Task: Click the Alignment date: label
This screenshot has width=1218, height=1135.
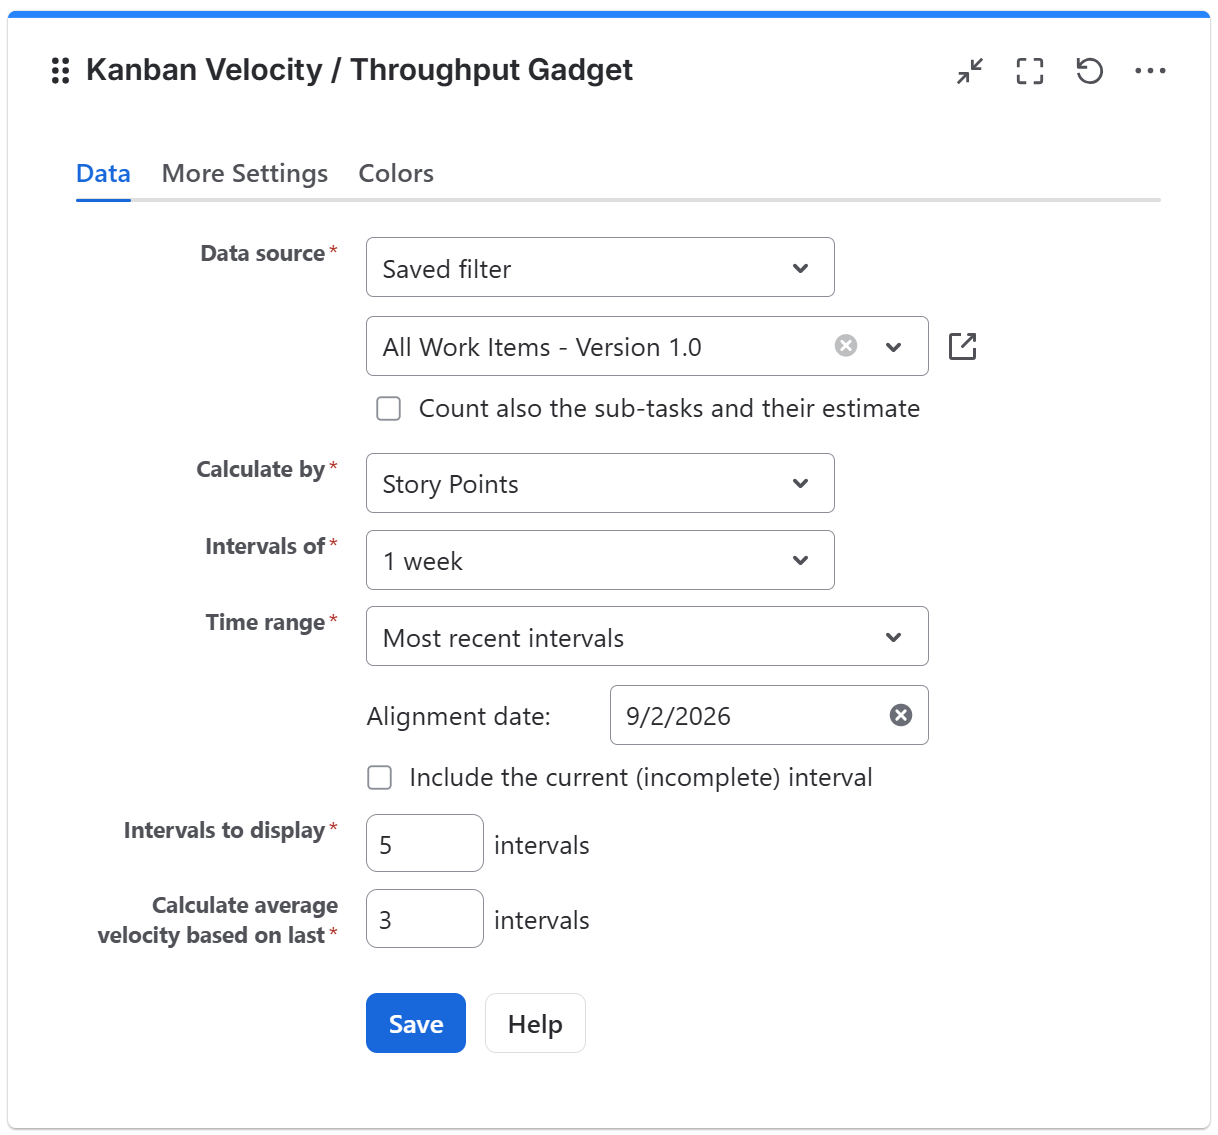Action: [459, 716]
